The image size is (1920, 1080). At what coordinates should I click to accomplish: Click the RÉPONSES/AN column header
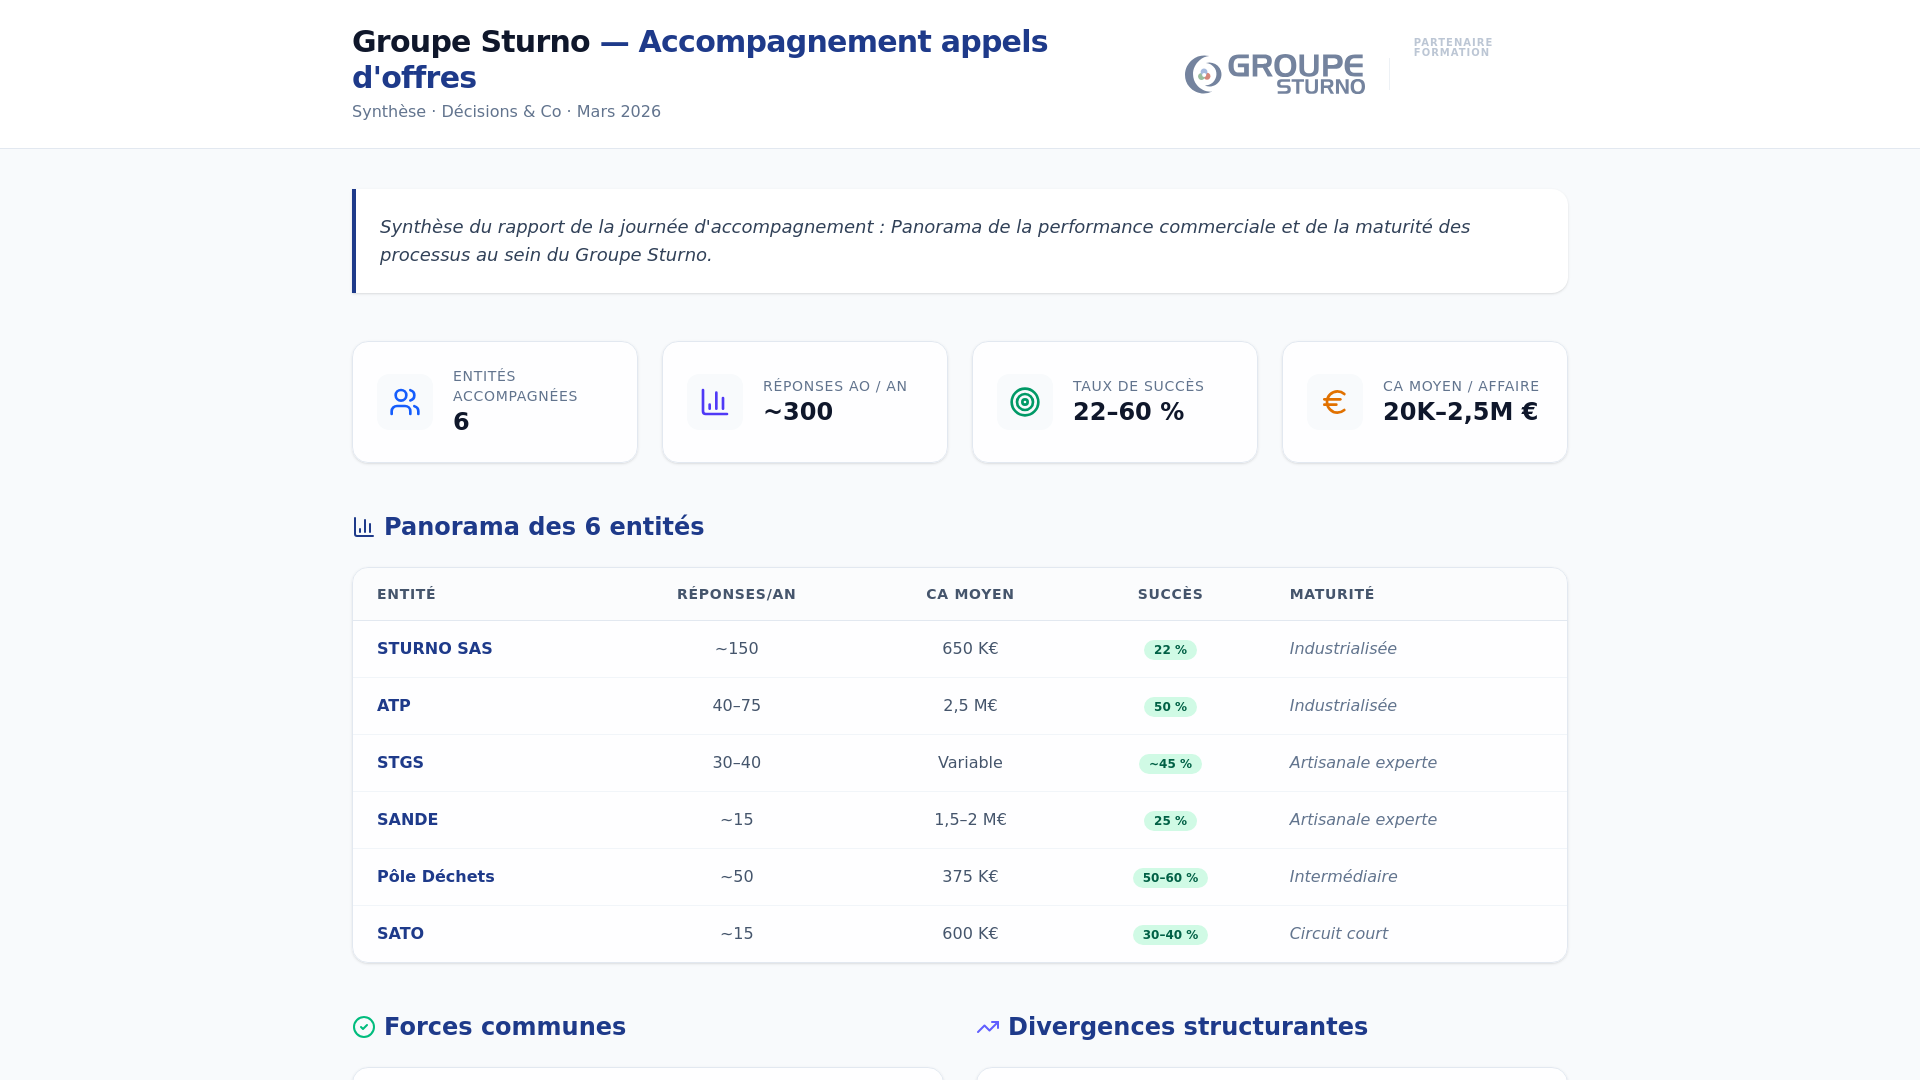[737, 594]
